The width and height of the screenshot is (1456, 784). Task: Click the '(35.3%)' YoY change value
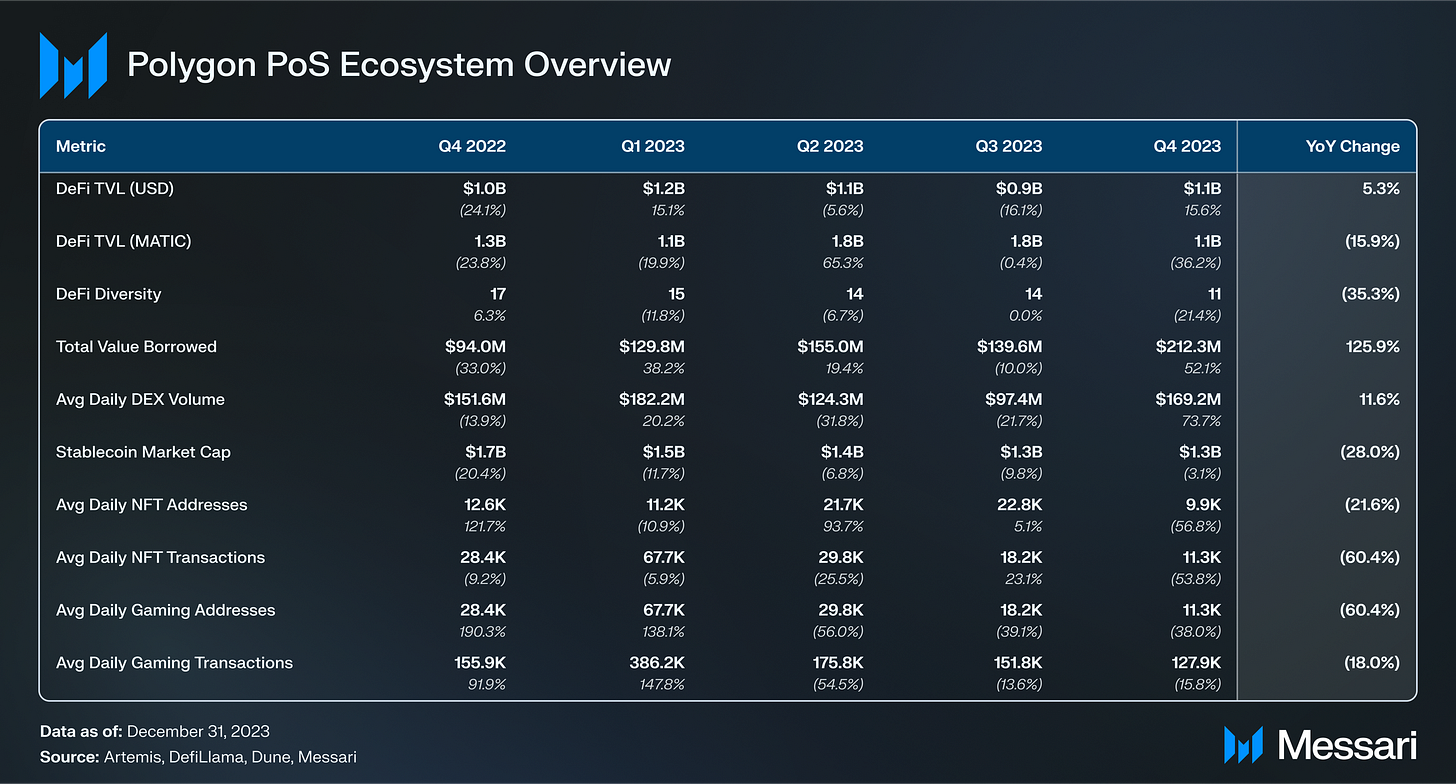pyautogui.click(x=1370, y=294)
